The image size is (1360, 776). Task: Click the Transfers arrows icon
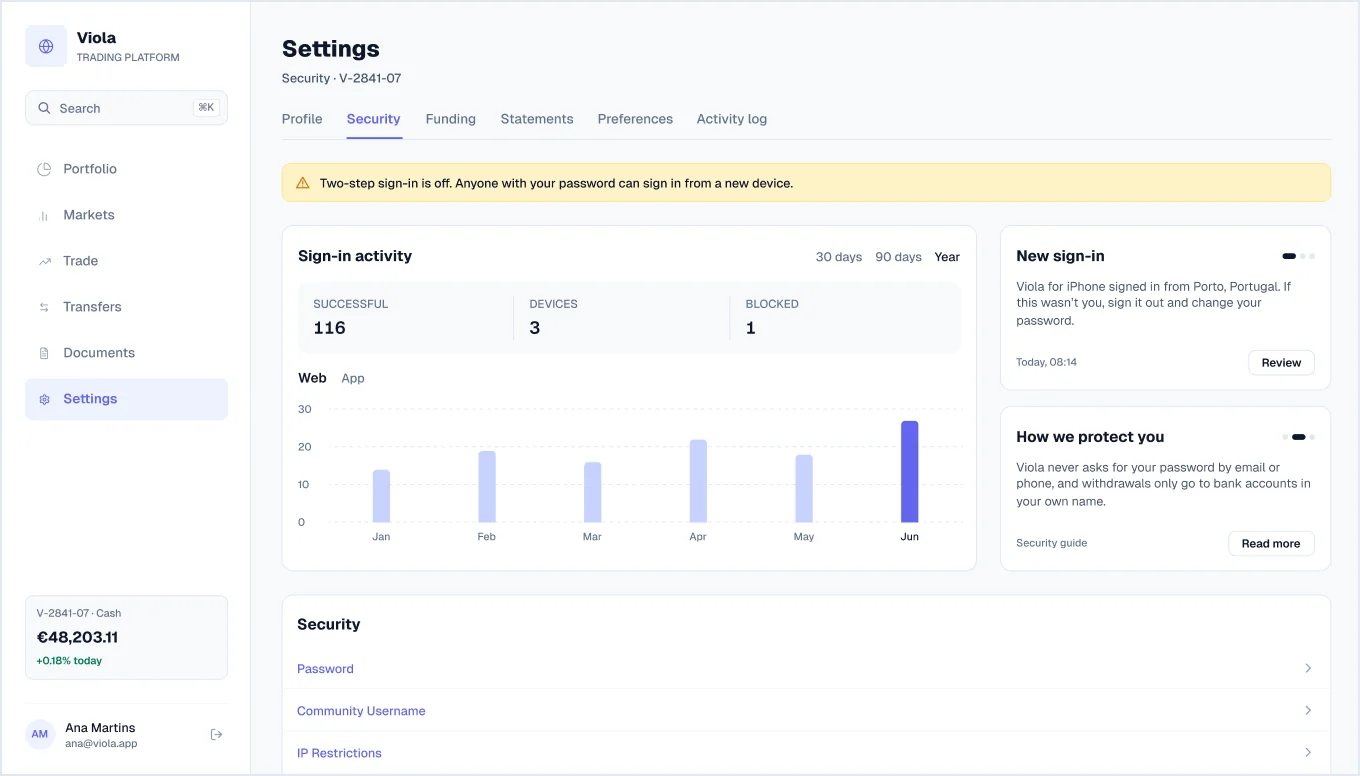click(44, 307)
